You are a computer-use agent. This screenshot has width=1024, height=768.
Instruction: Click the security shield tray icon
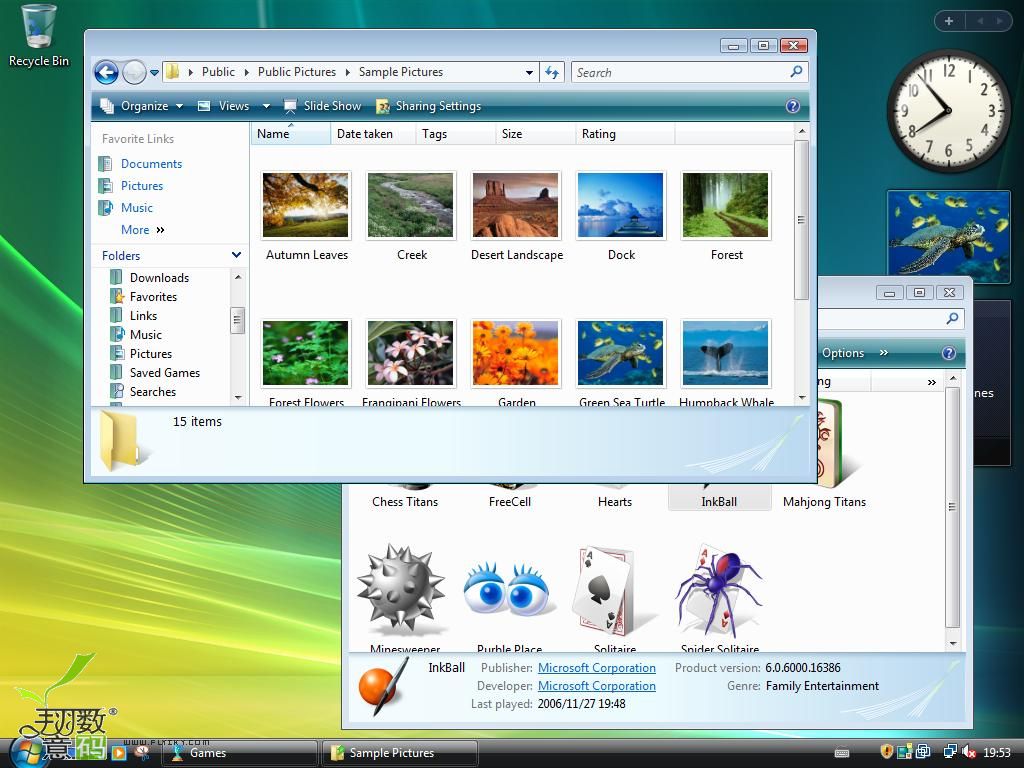click(886, 752)
